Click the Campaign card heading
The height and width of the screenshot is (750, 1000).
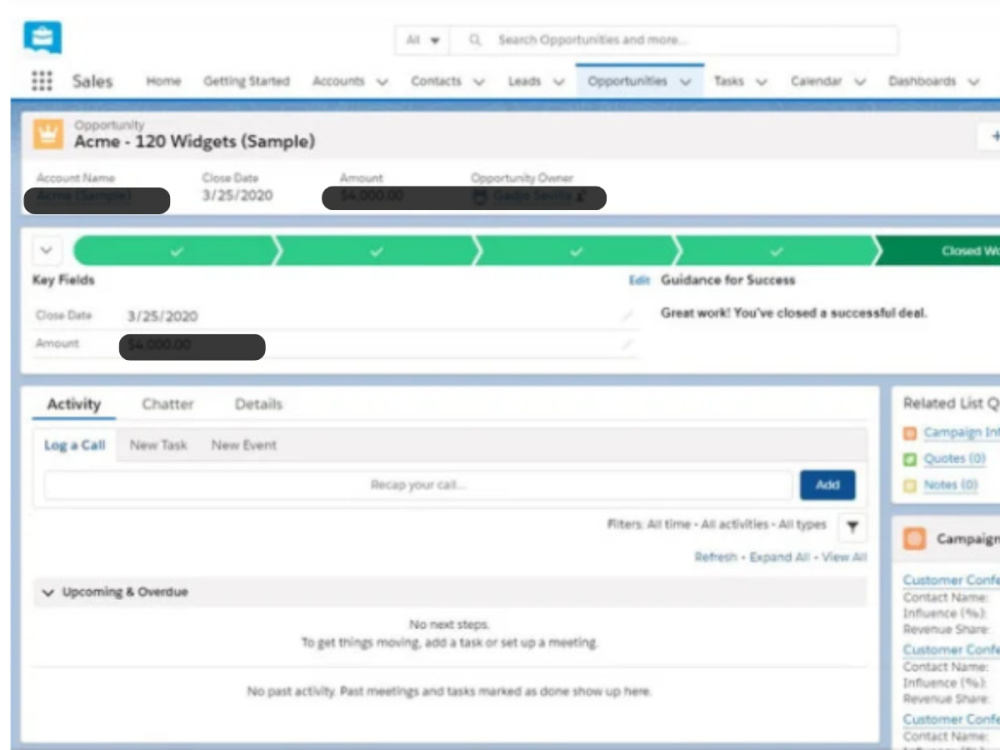pos(968,539)
